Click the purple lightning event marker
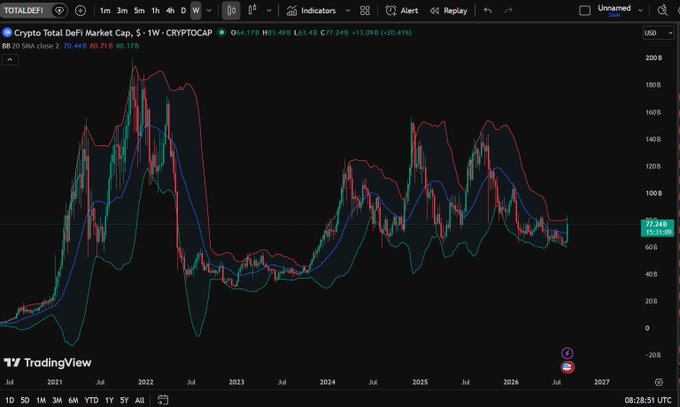 [567, 353]
